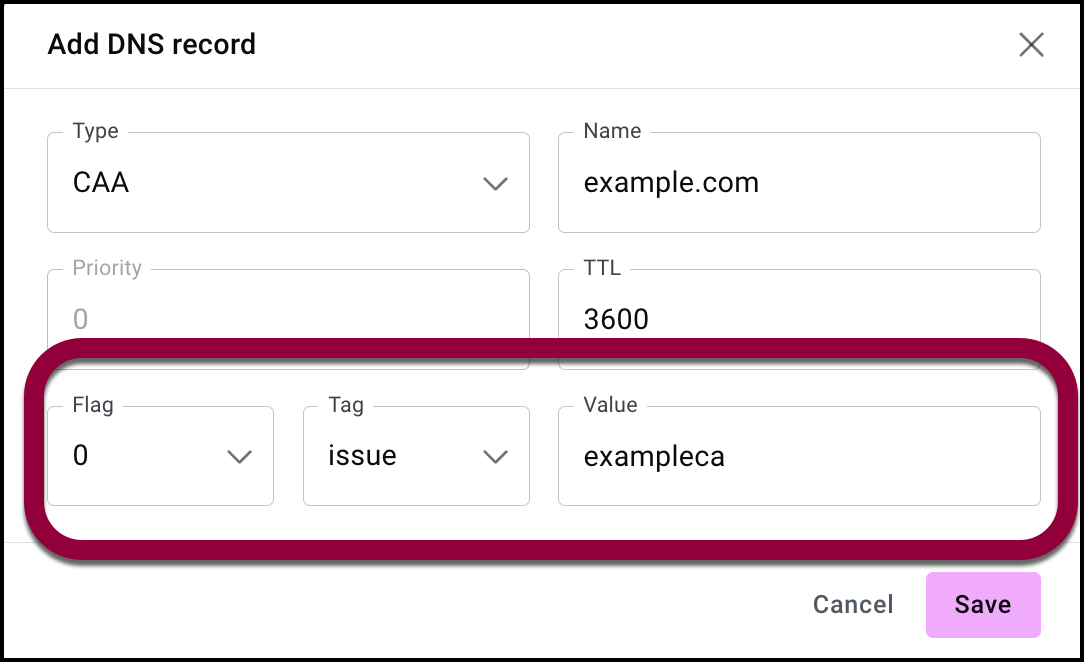Screen dimensions: 1084x662
Task: Click the CAA record type text
Action: pos(101,183)
